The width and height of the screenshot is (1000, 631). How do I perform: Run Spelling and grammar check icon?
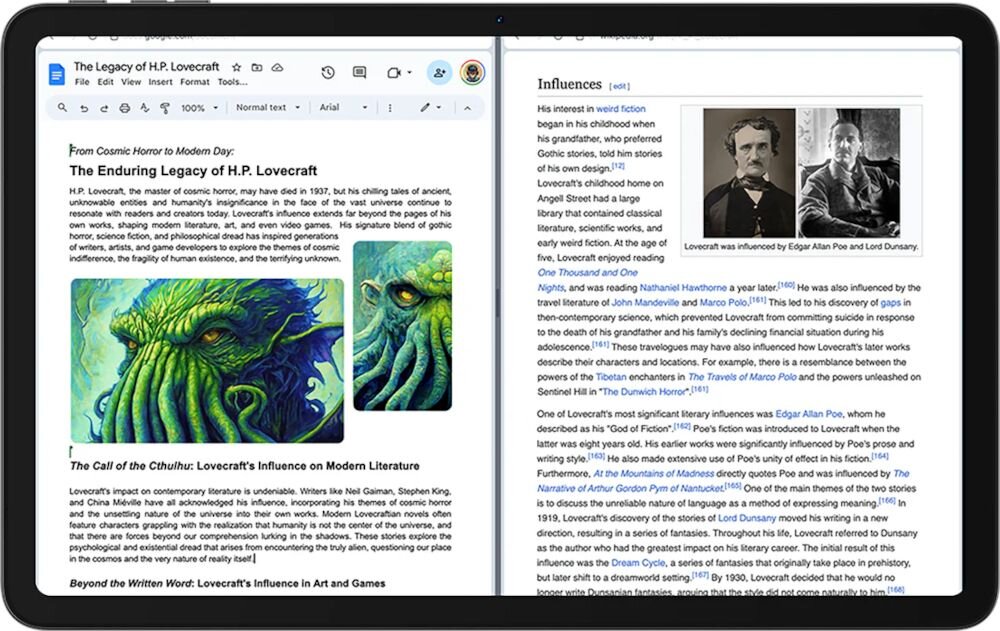(x=145, y=107)
